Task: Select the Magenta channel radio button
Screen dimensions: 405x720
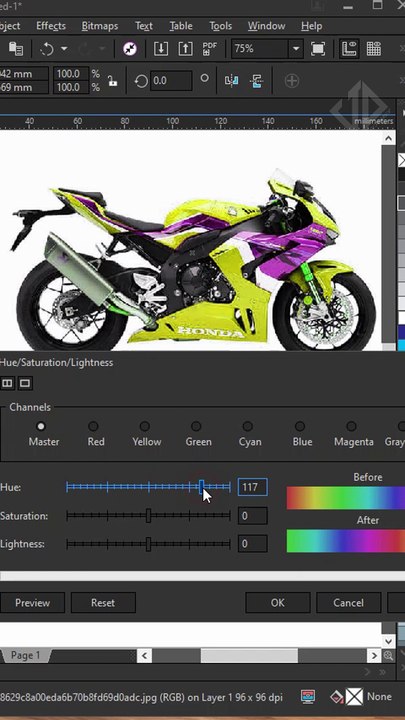Action: click(351, 427)
